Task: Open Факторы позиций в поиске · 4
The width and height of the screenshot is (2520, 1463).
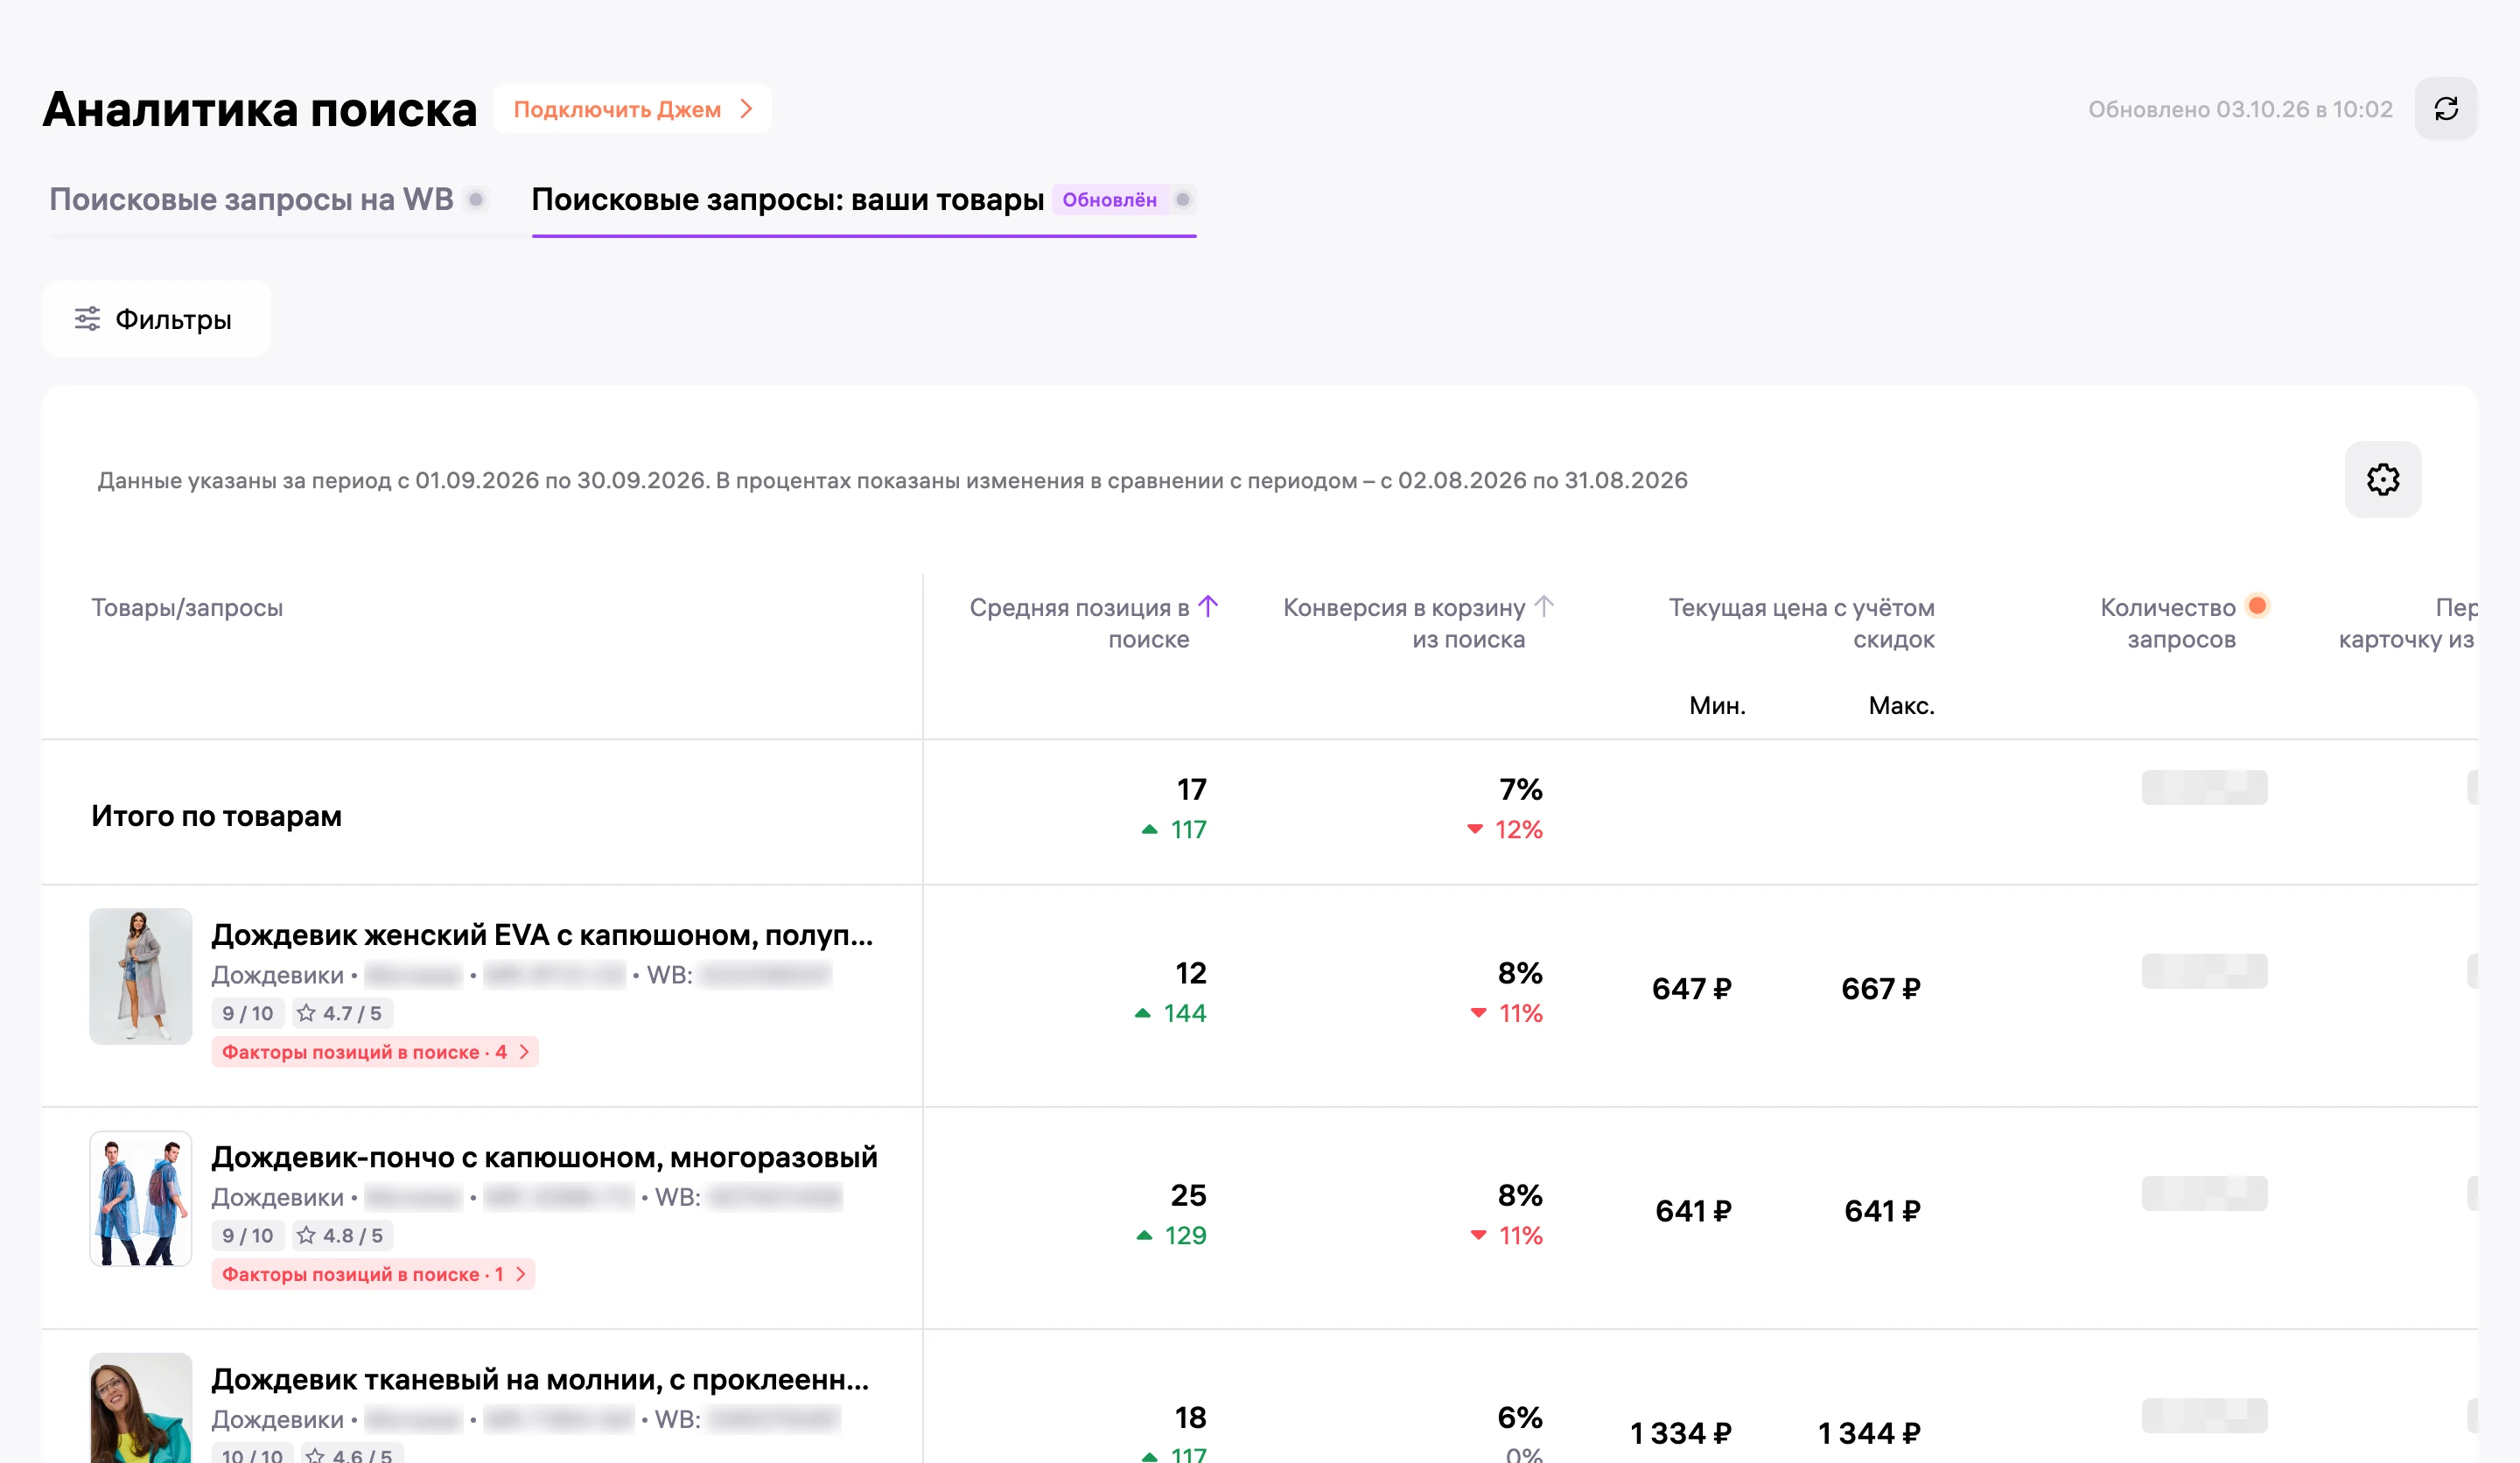Action: pyautogui.click(x=375, y=1052)
